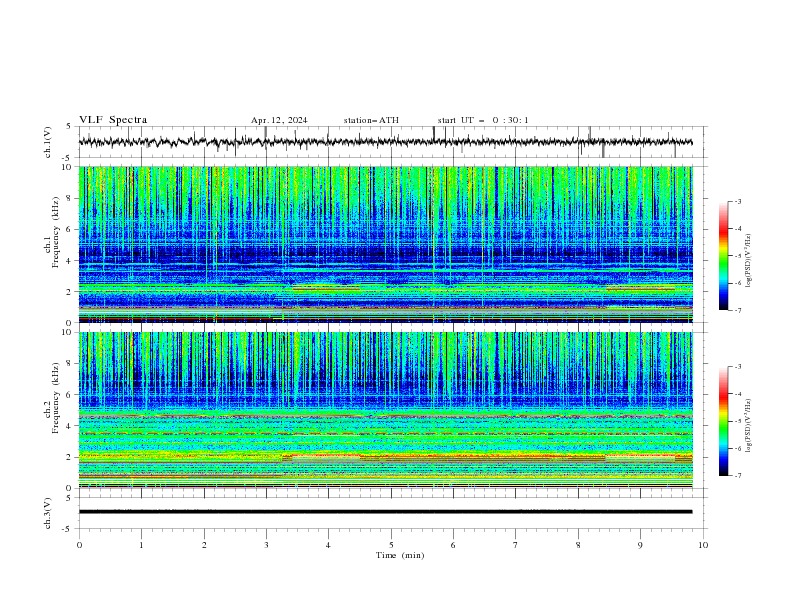This screenshot has height=612, width=792.
Task: Click the "5" tick on ch.1(V) axis
Action: [x=69, y=127]
